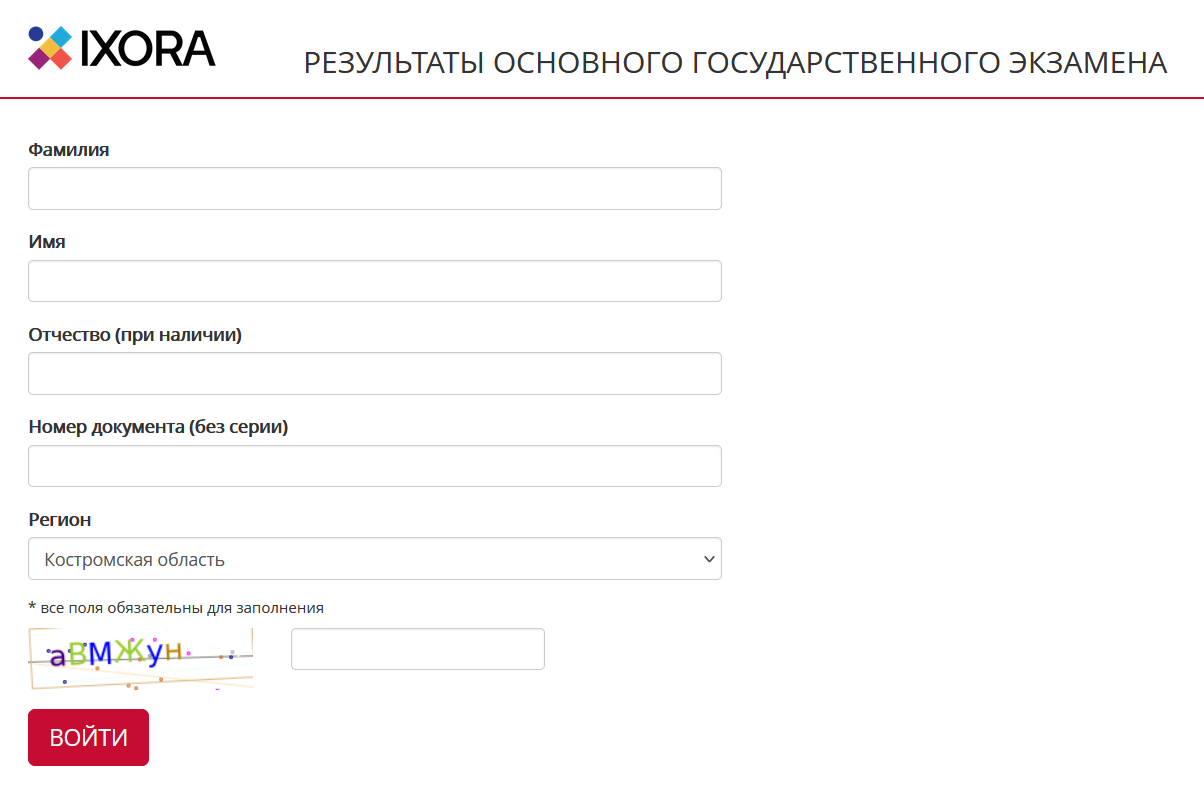Submit the form with ВОЙТИ button
Image resolution: width=1204 pixels, height=793 pixels.
pyautogui.click(x=88, y=738)
